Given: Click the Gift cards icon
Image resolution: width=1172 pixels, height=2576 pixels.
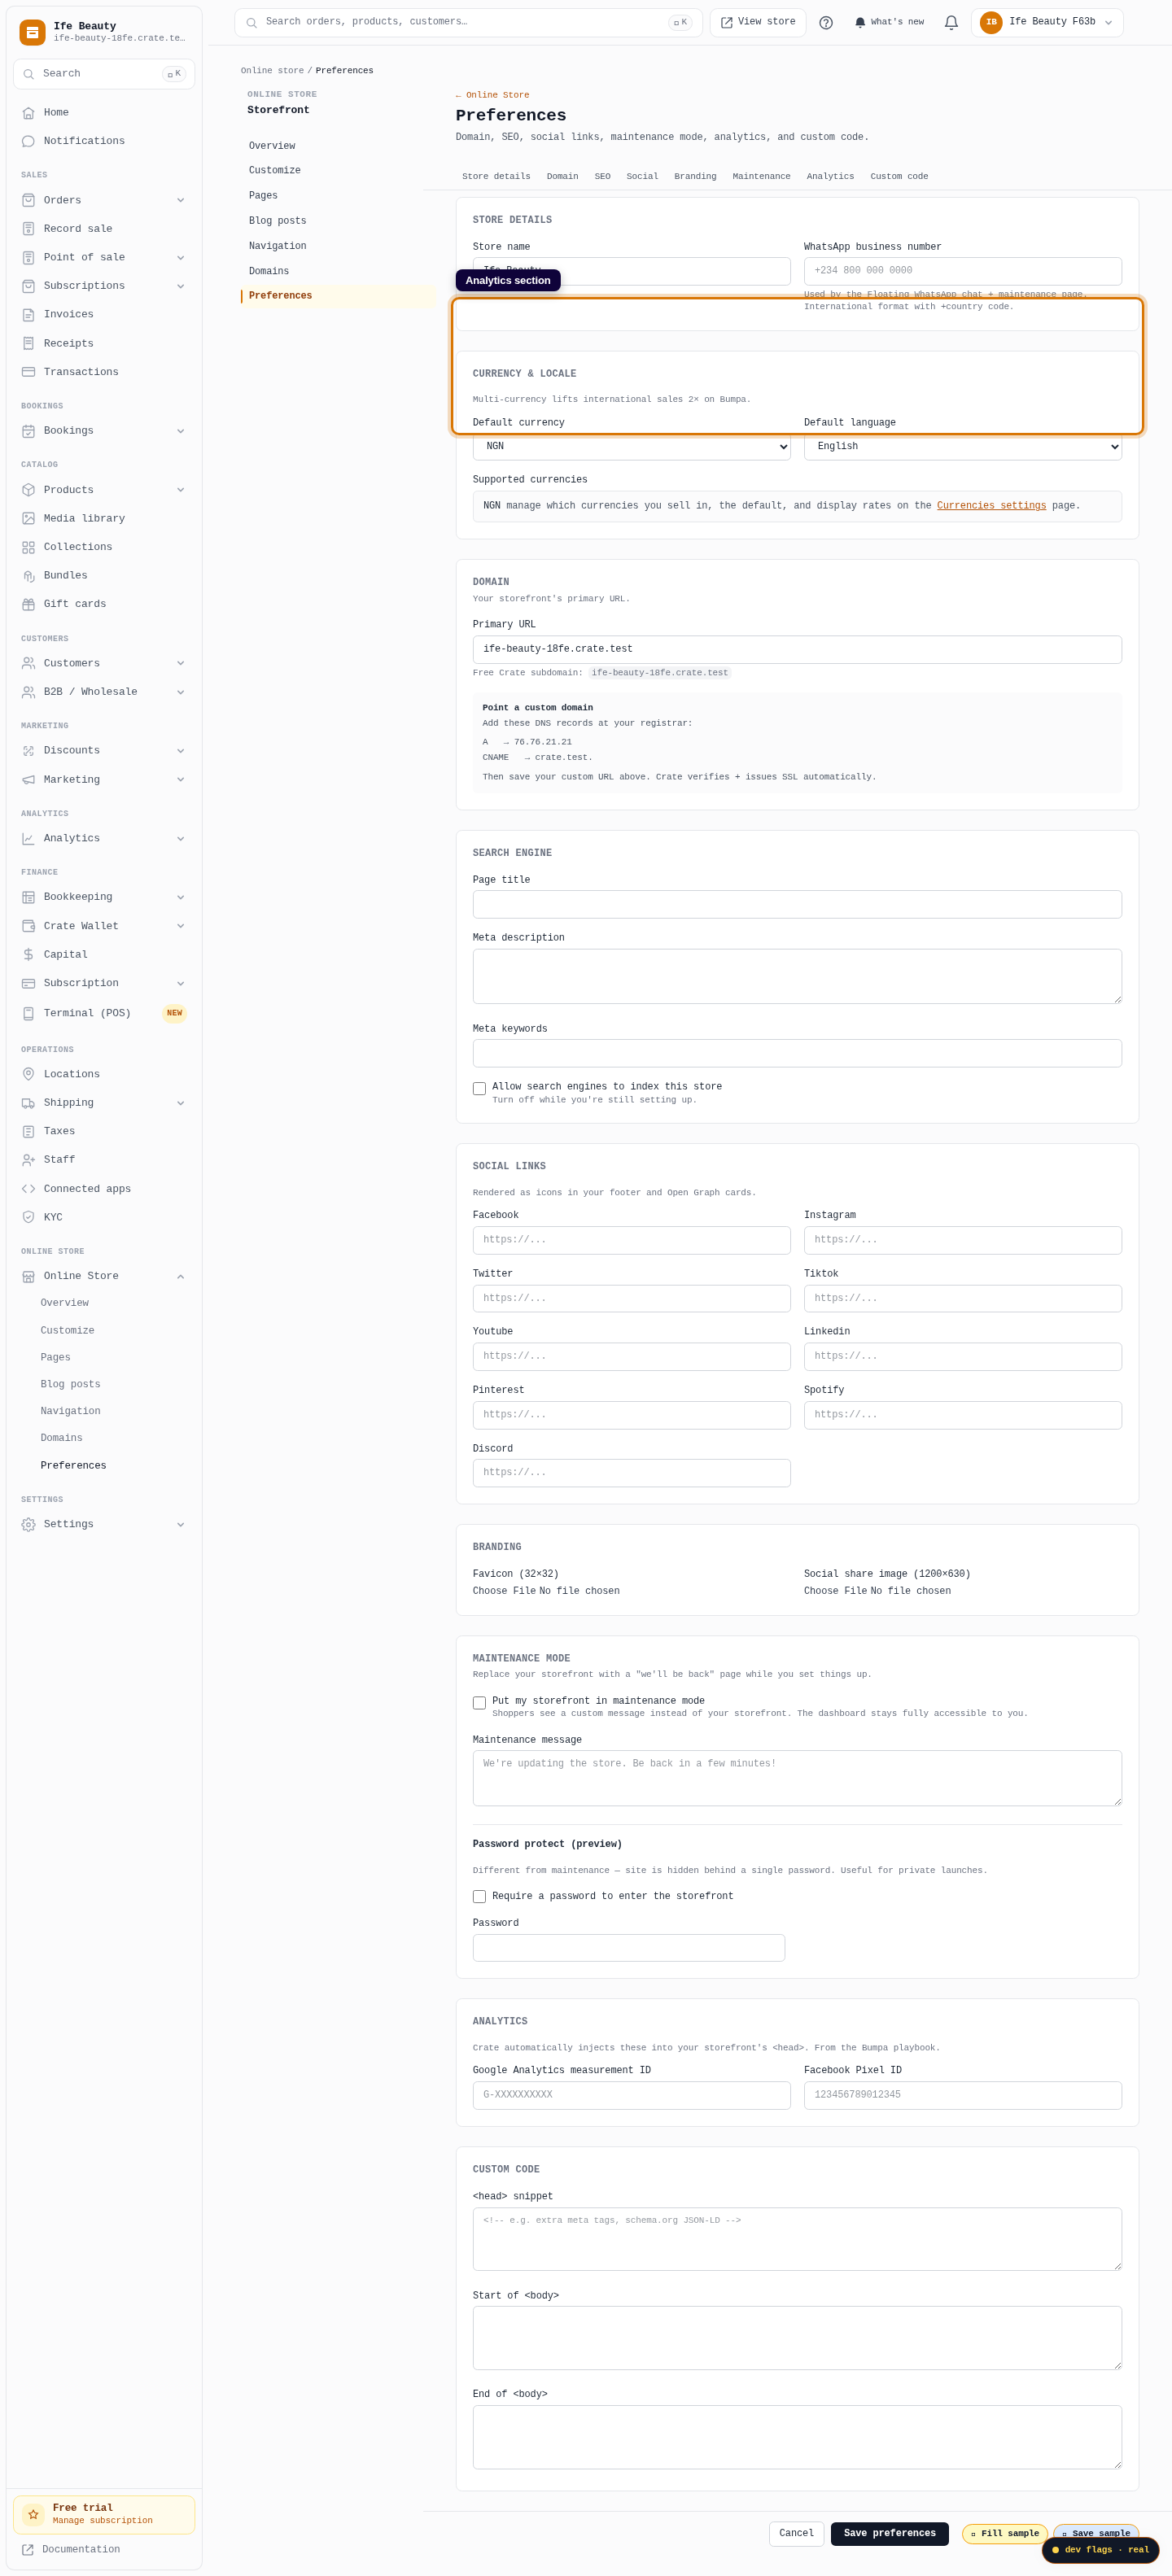Looking at the screenshot, I should pyautogui.click(x=28, y=604).
